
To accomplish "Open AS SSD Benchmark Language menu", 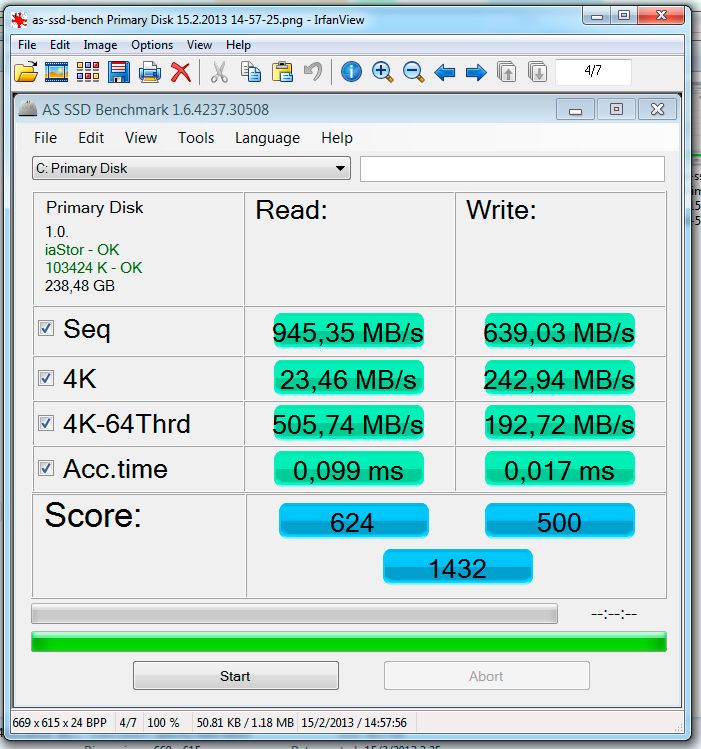I will [267, 138].
